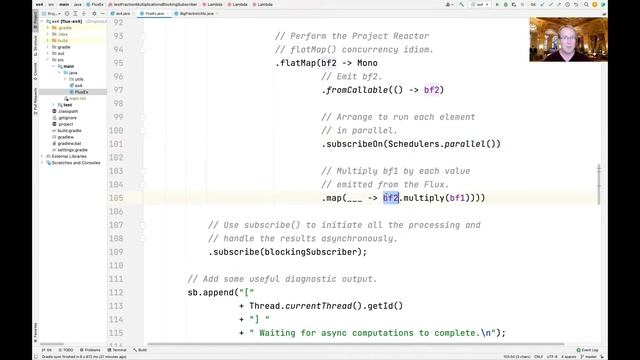Click the testFractionMultiplicationsBlockingSubscriber breadcrumb
The height and width of the screenshot is (360, 640).
pos(153,4)
